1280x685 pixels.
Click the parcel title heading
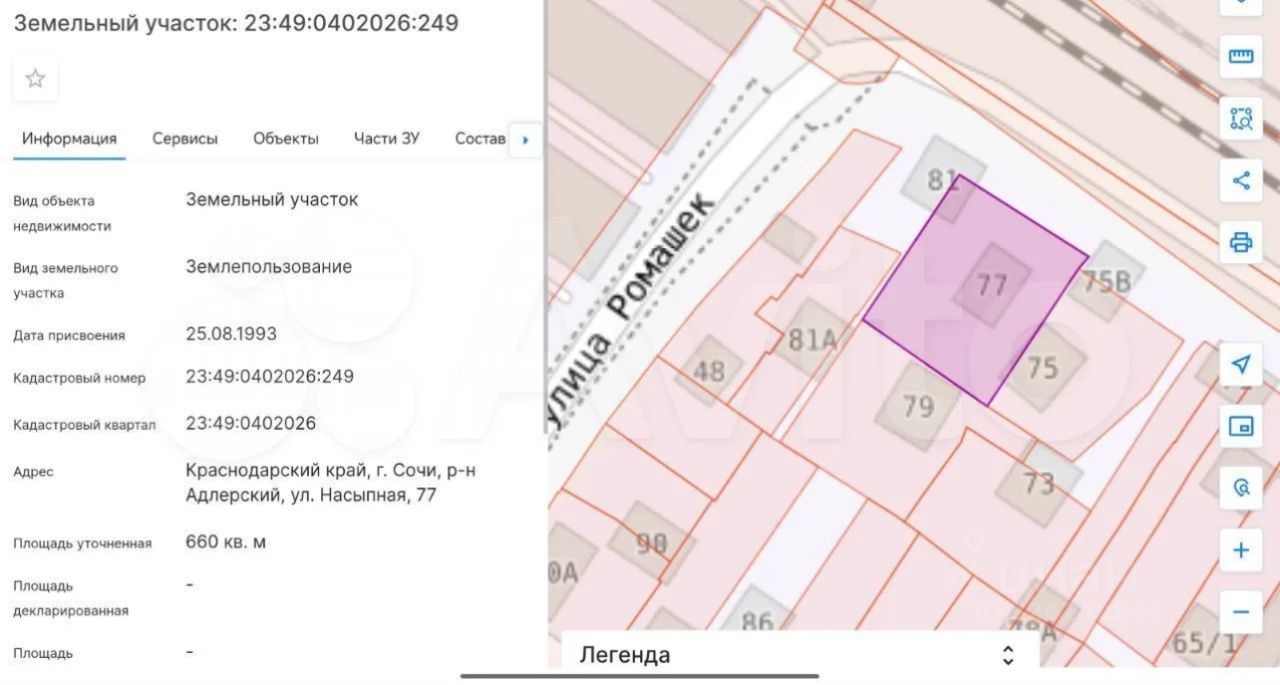point(236,23)
